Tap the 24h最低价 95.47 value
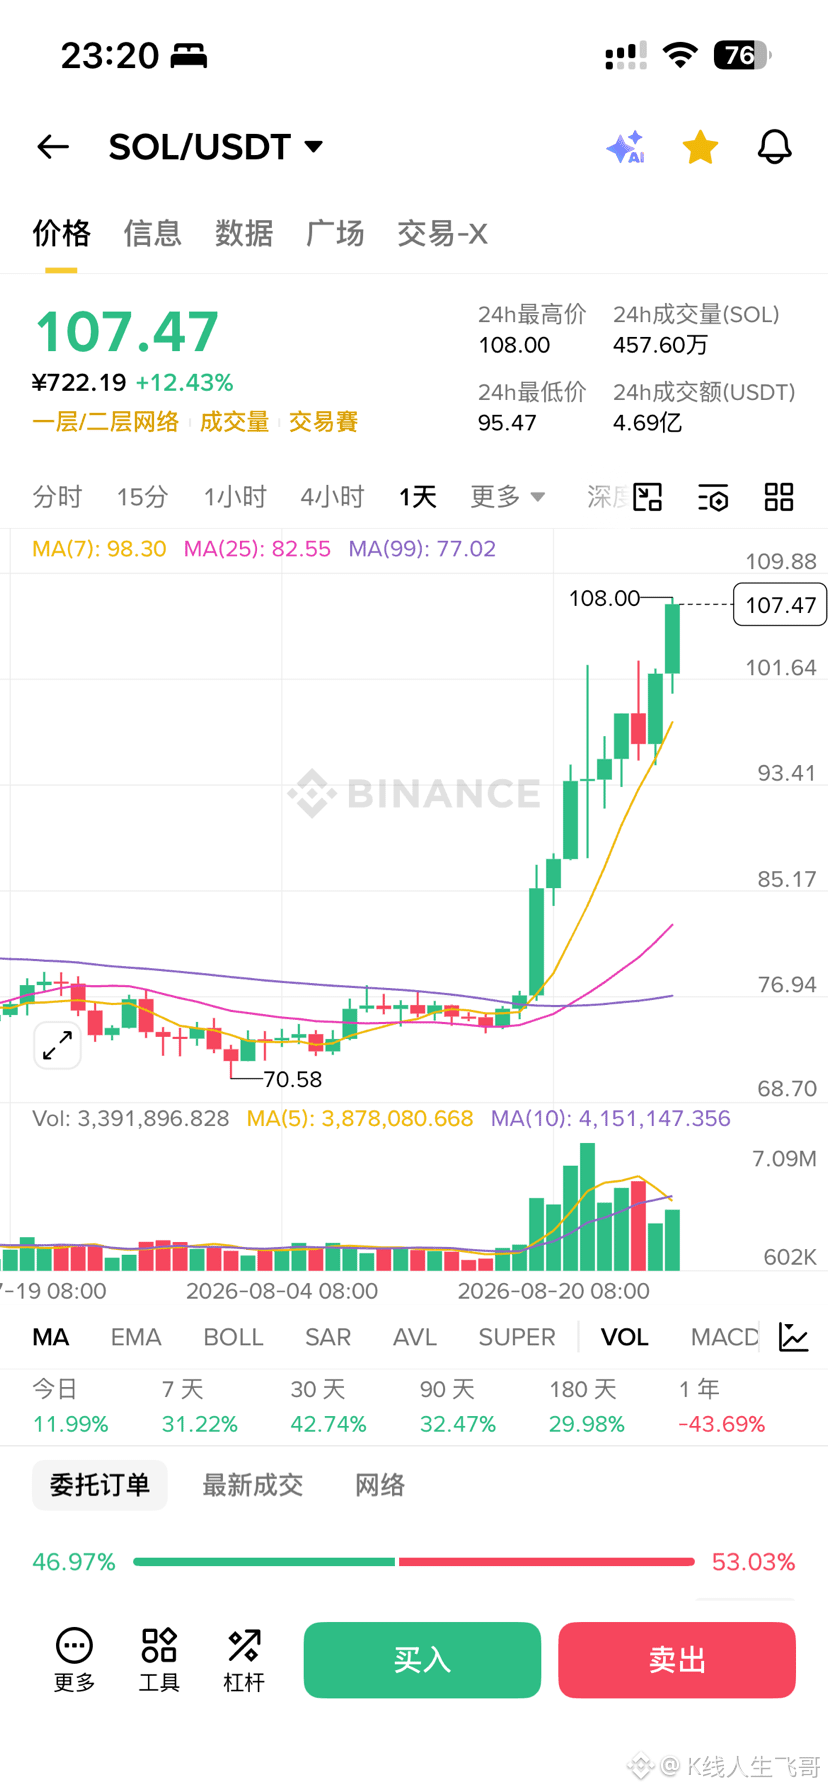Image resolution: width=828 pixels, height=1792 pixels. point(507,423)
